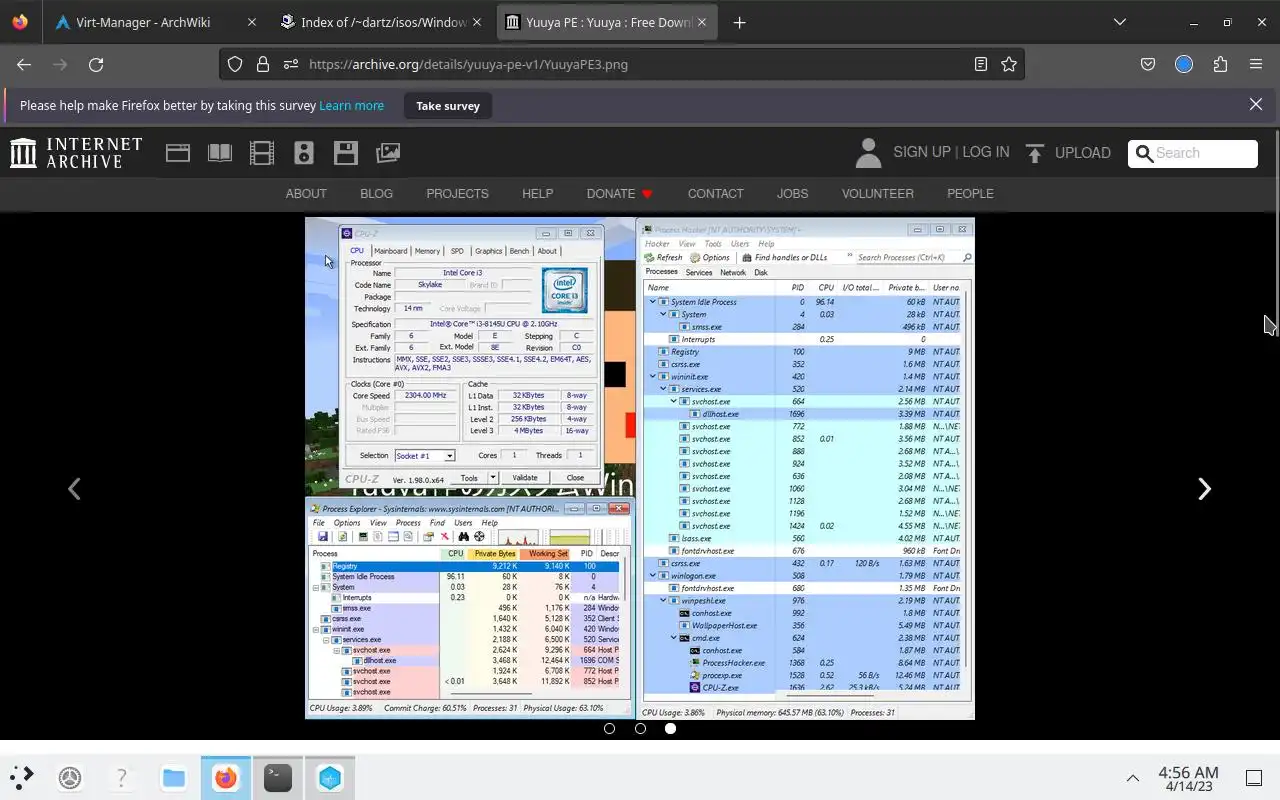Screen dimensions: 1280x800
Task: Open the application launcher in the taskbar
Action: (x=22, y=777)
